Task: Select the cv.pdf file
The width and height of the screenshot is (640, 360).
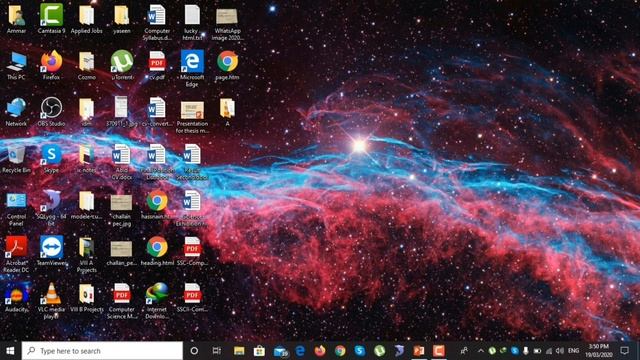Action: tap(157, 65)
